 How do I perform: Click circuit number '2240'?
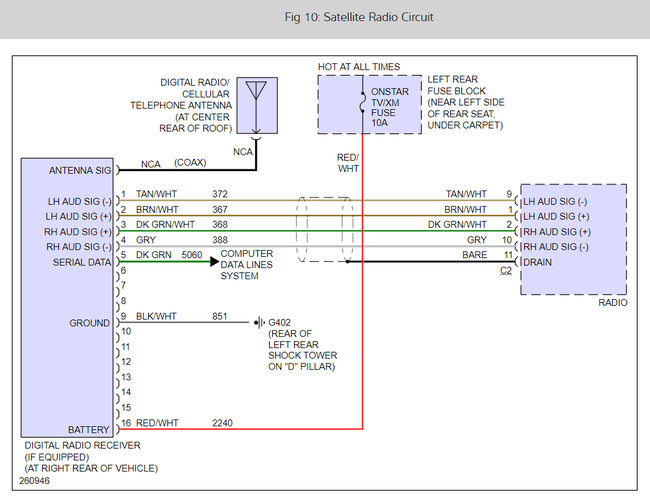tap(223, 423)
